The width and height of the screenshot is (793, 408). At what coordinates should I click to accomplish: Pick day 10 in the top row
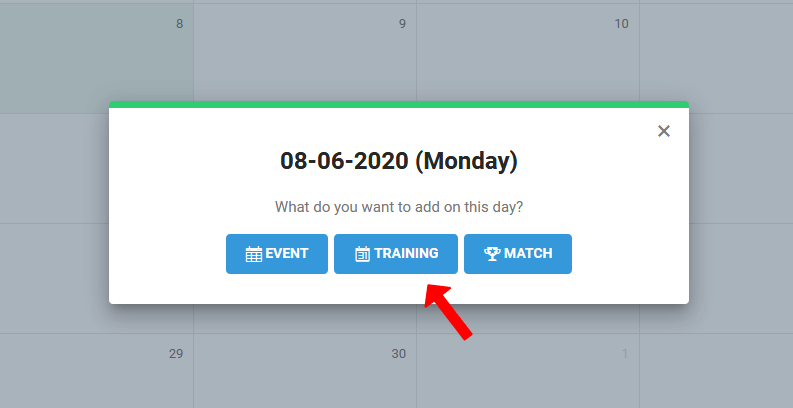click(x=527, y=55)
